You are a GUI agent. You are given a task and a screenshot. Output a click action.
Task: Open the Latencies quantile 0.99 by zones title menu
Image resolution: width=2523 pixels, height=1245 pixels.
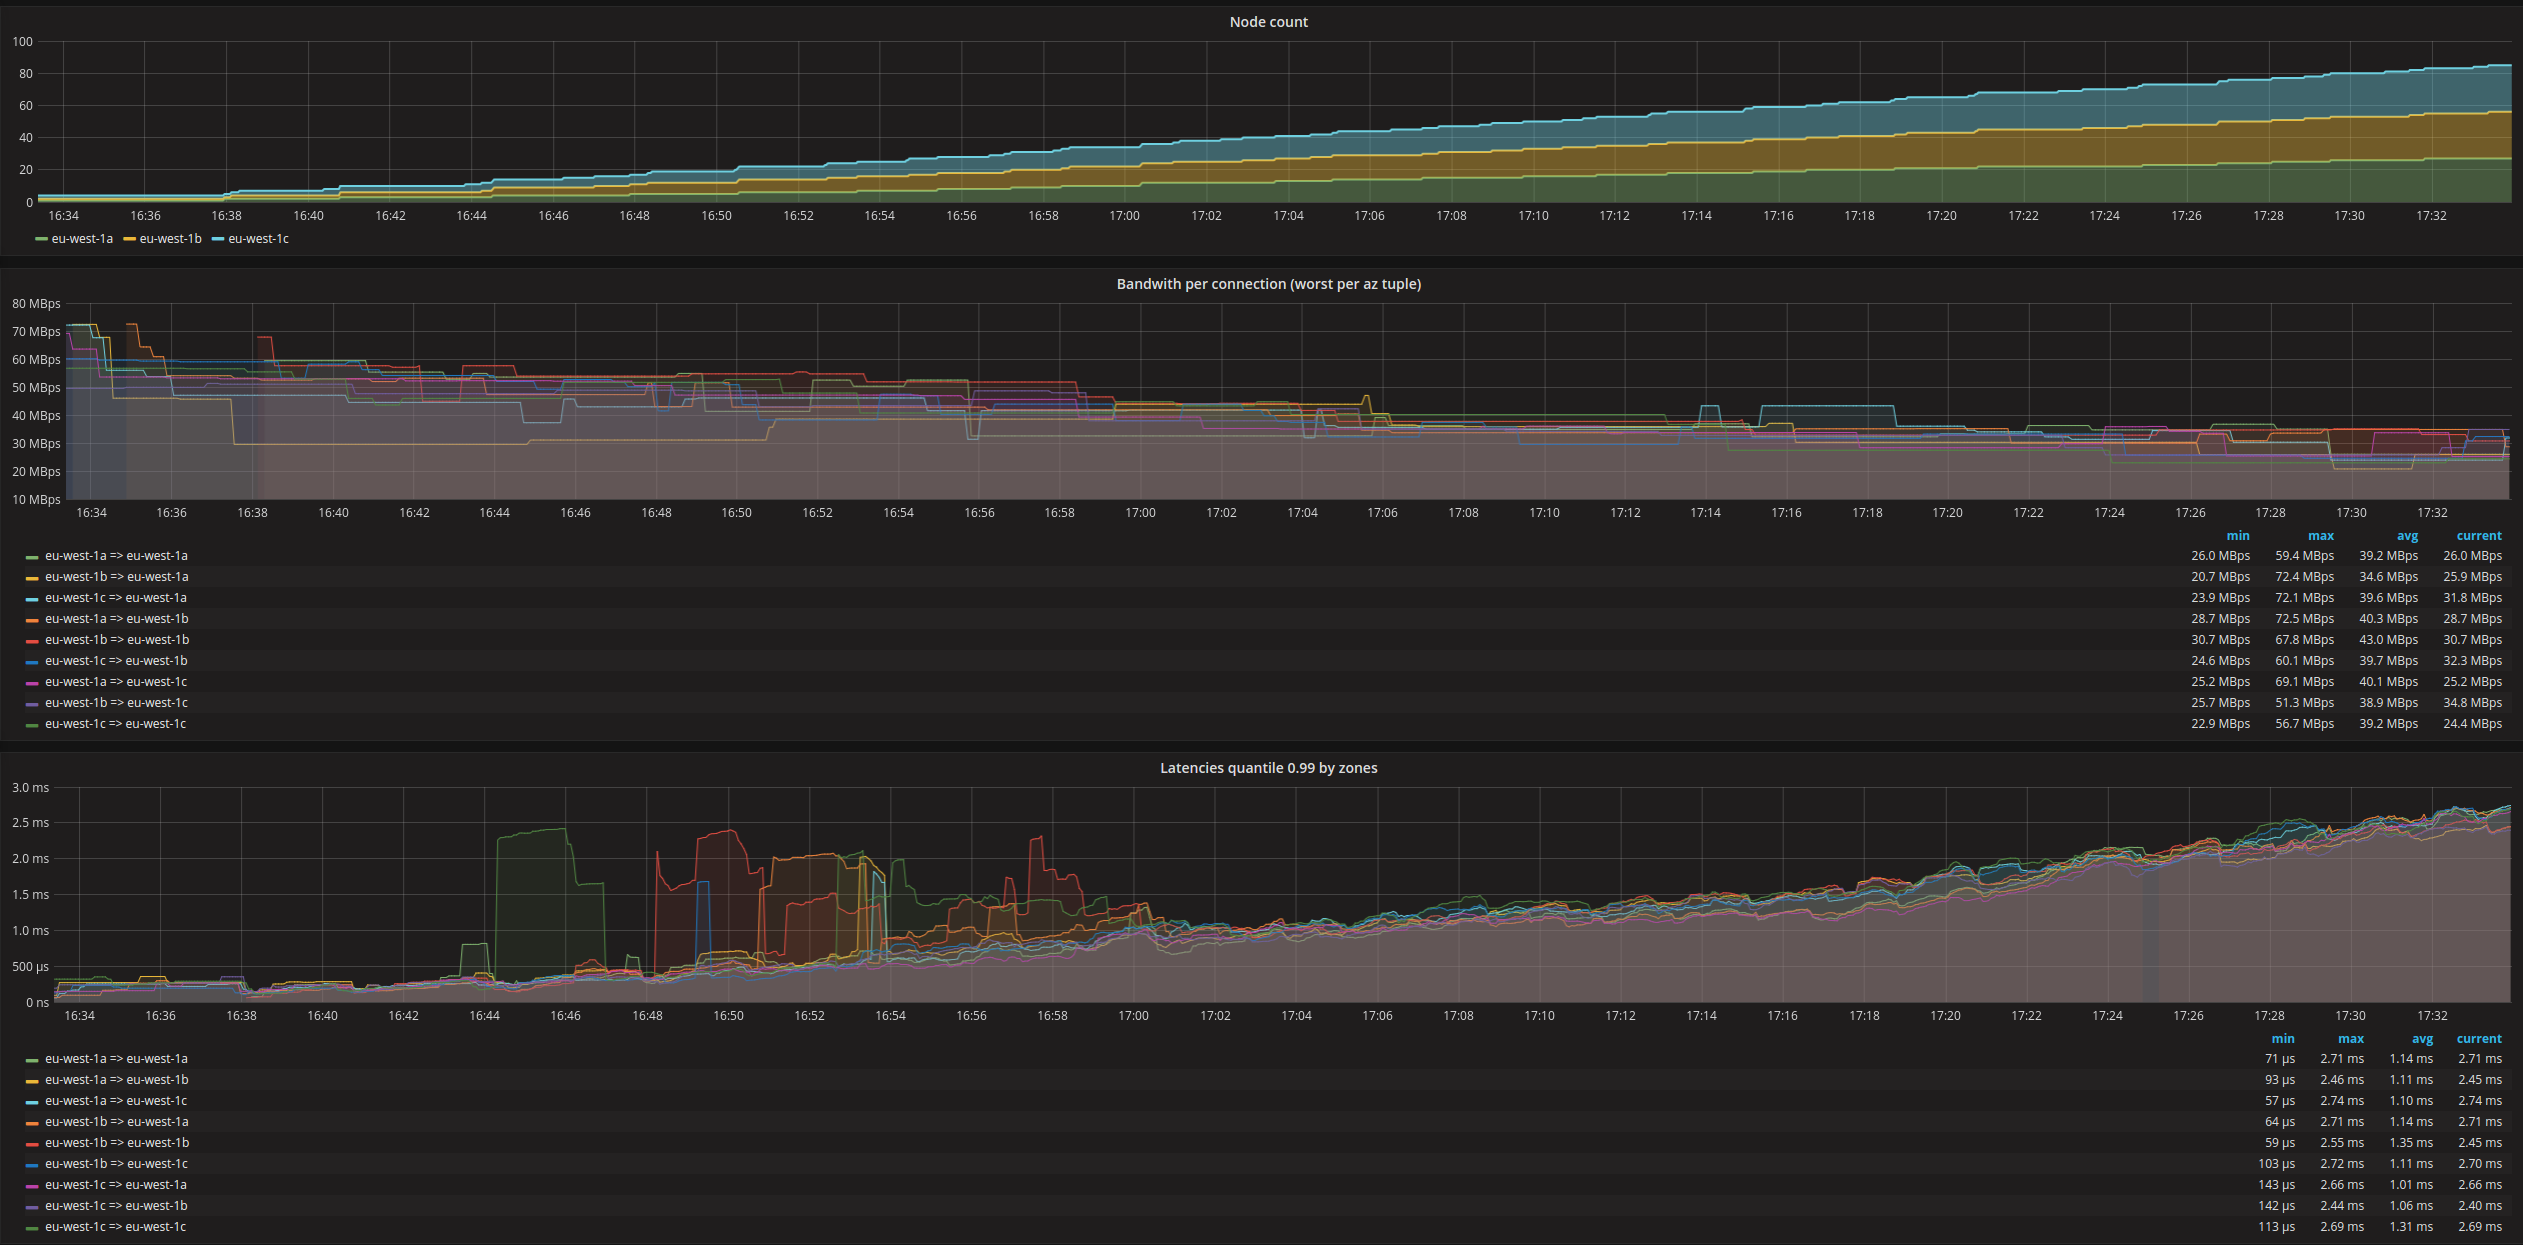point(1268,768)
